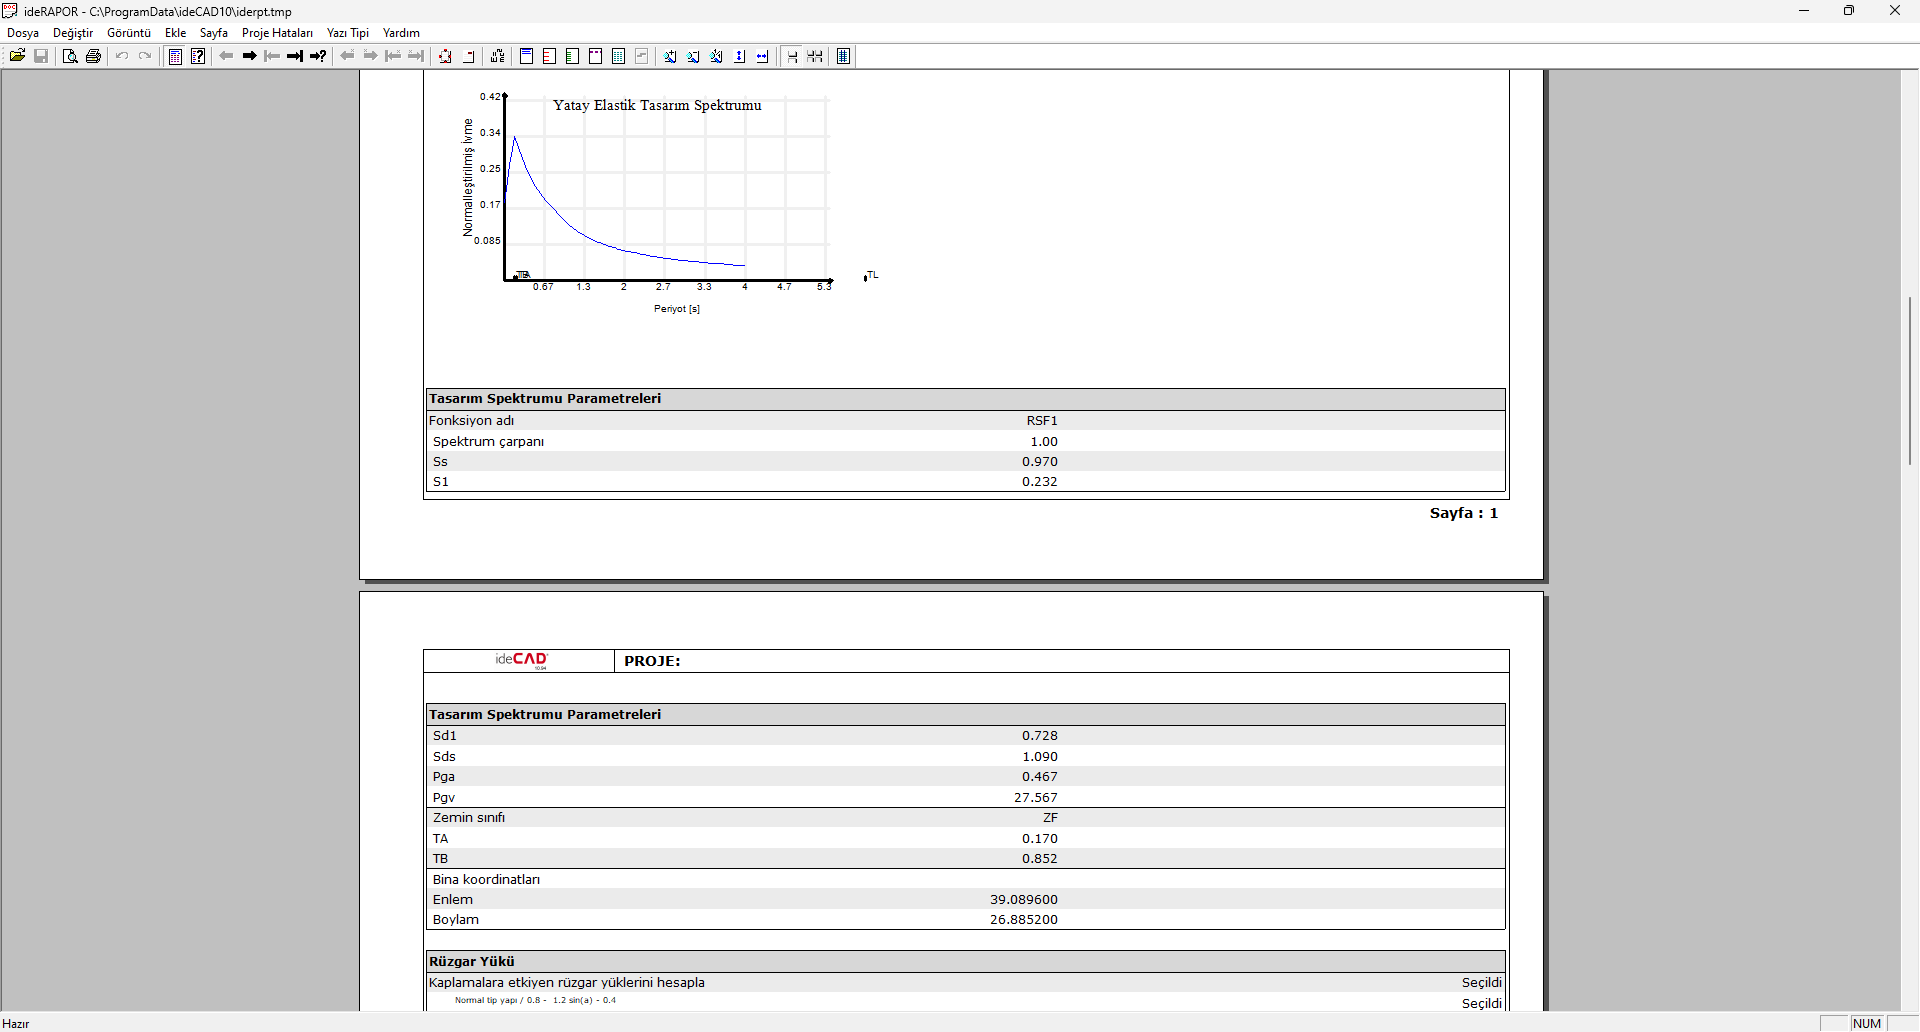Click the multiple pages view icon
This screenshot has height=1032, width=1920.
click(x=816, y=56)
